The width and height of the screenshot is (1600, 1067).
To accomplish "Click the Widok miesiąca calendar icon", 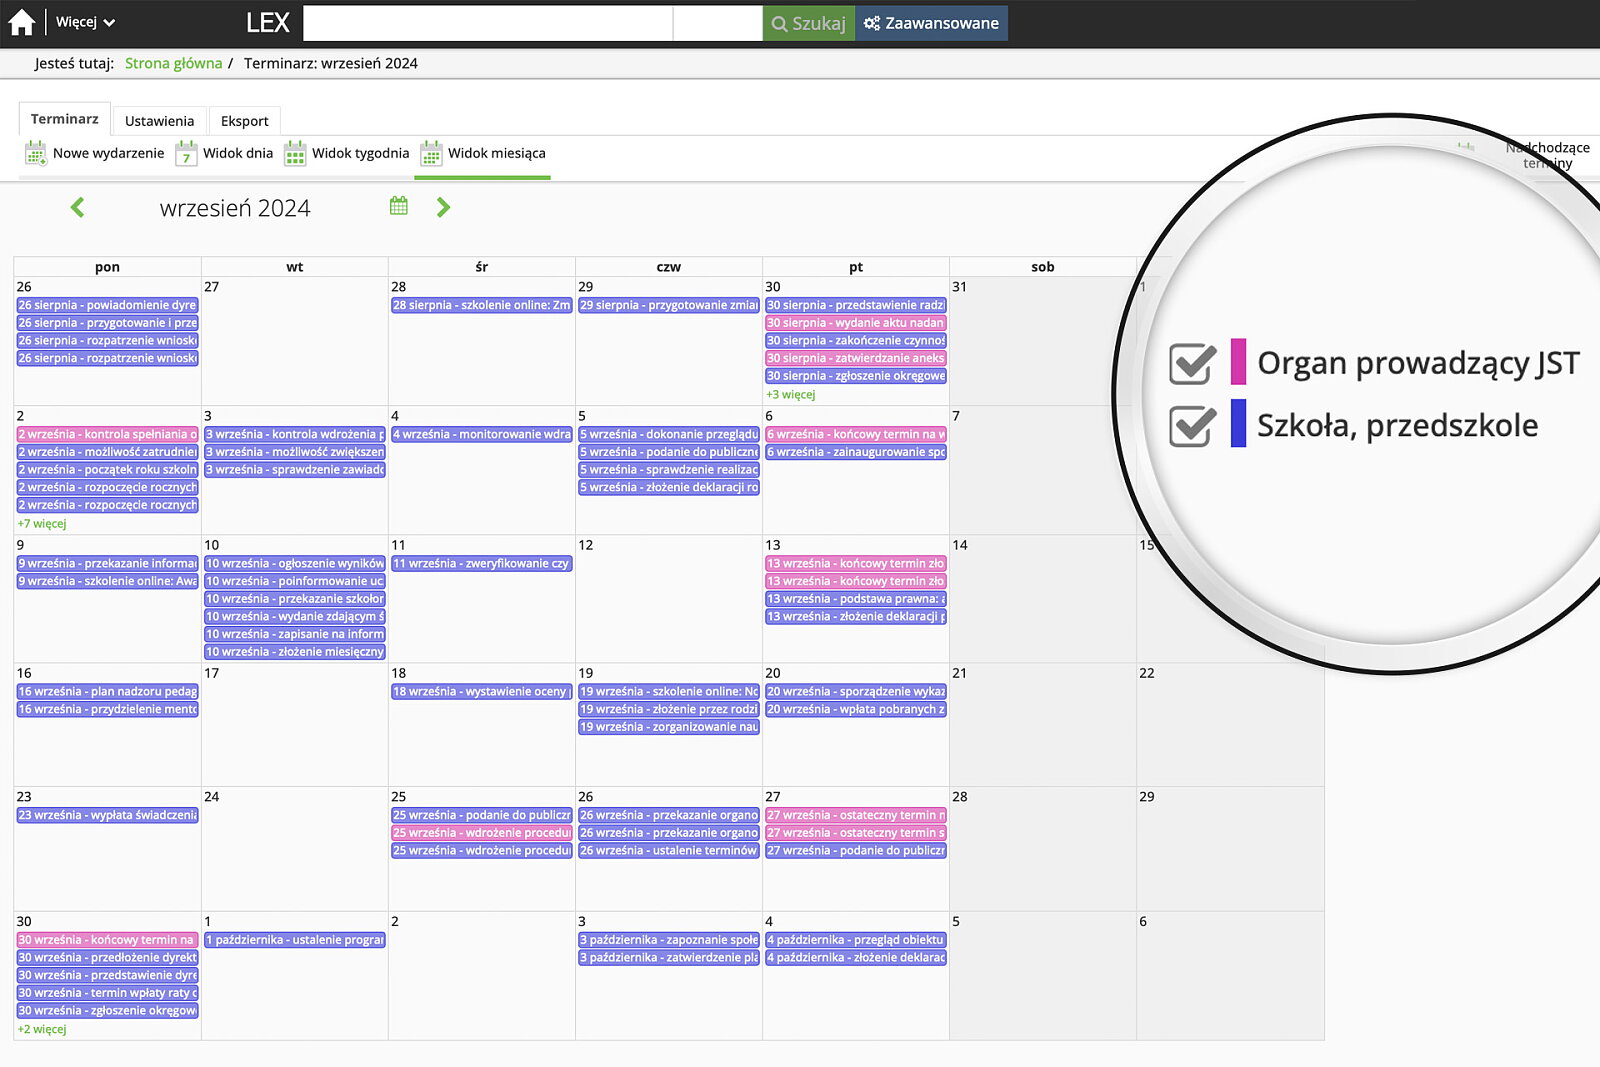I will [431, 153].
